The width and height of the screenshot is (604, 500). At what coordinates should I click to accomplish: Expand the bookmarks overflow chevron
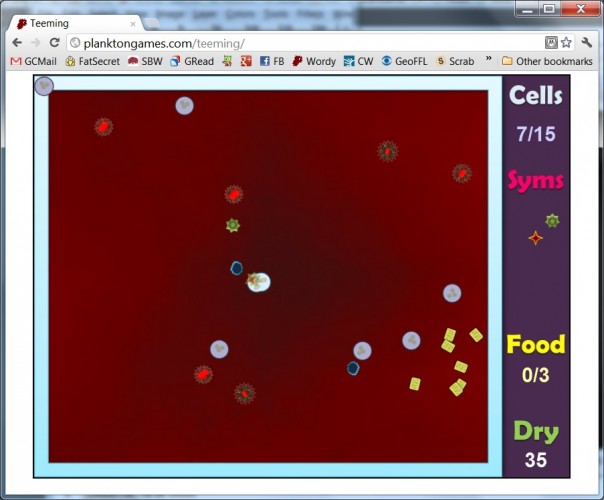[x=488, y=59]
